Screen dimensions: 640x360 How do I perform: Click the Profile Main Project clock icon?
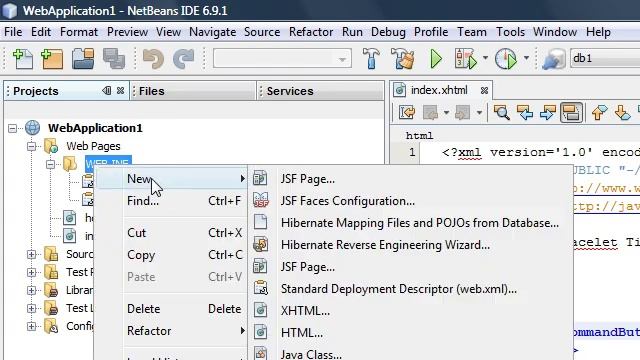point(506,59)
